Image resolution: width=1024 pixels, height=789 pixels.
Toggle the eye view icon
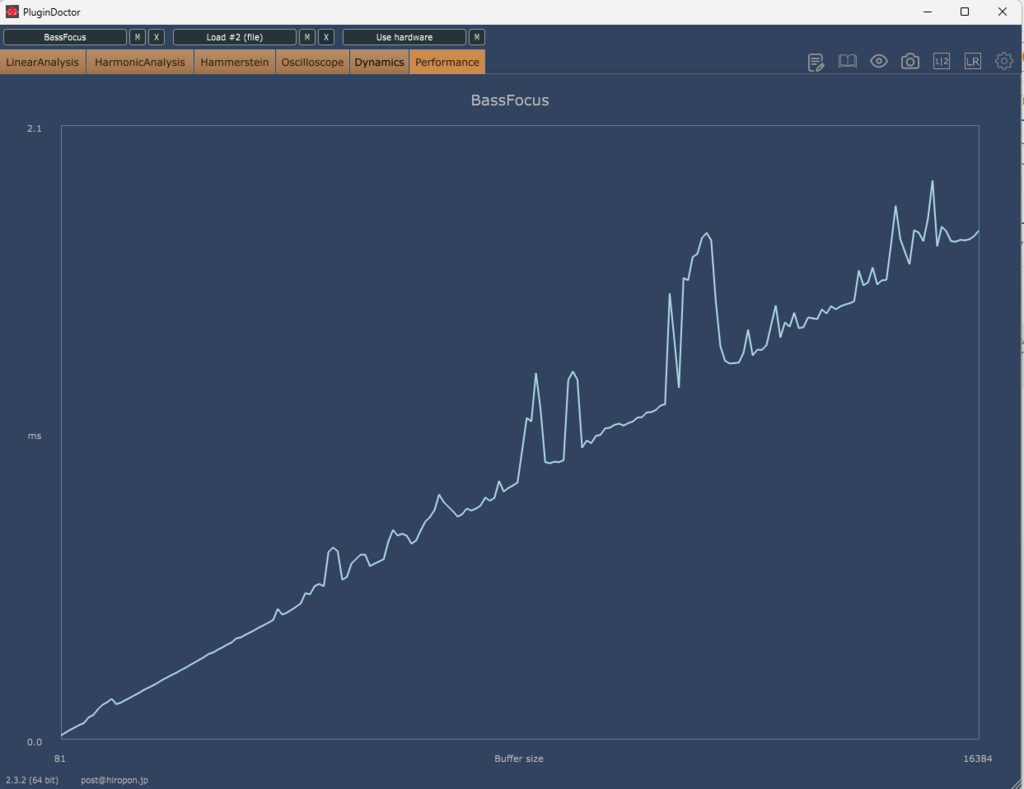click(879, 61)
